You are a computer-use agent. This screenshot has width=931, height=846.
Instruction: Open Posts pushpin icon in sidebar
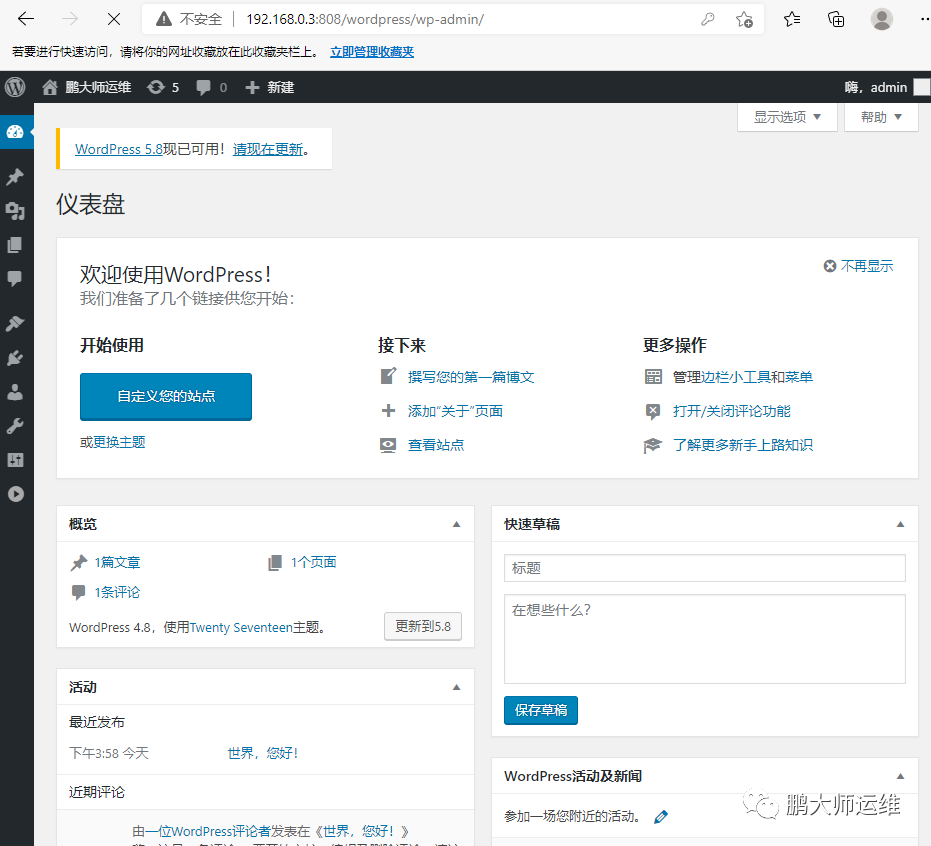coord(15,176)
